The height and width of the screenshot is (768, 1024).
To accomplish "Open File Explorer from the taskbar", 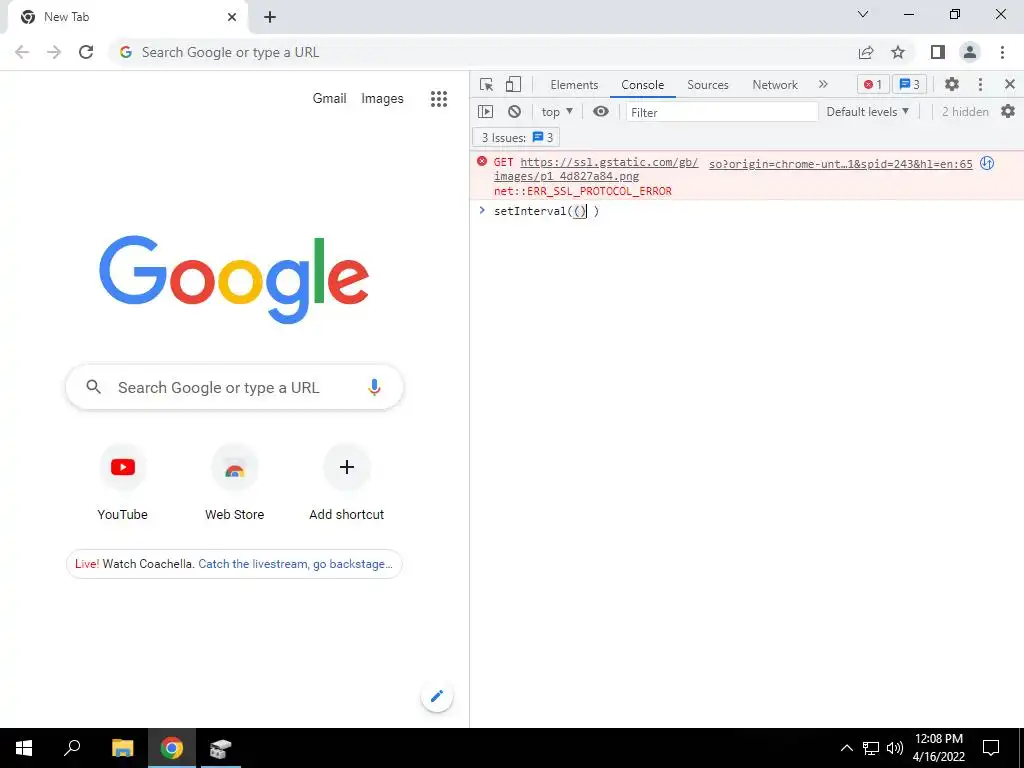I will pyautogui.click(x=122, y=748).
